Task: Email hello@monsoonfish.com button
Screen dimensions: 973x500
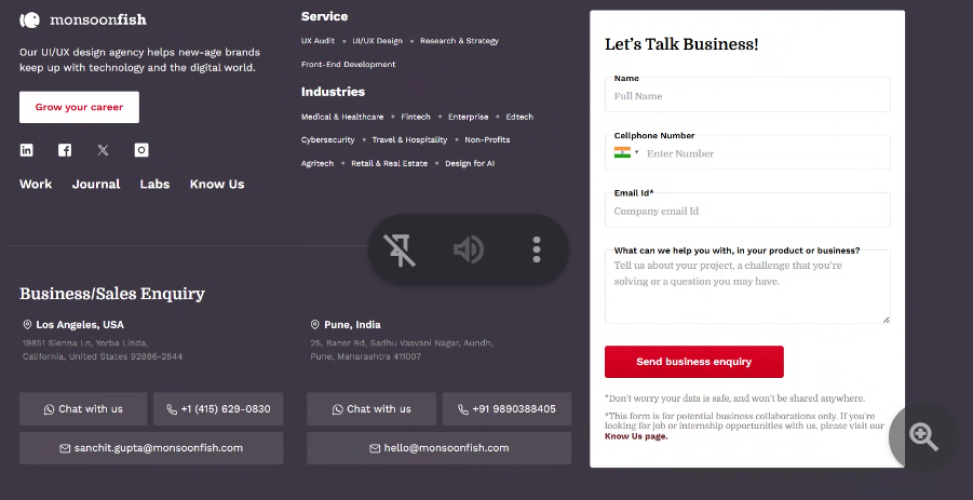Action: pyautogui.click(x=438, y=448)
